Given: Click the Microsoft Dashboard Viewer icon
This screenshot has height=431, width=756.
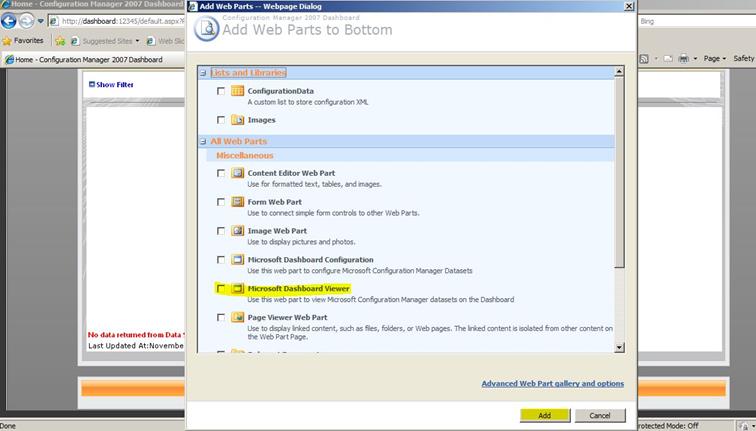Looking at the screenshot, I should tap(237, 288).
